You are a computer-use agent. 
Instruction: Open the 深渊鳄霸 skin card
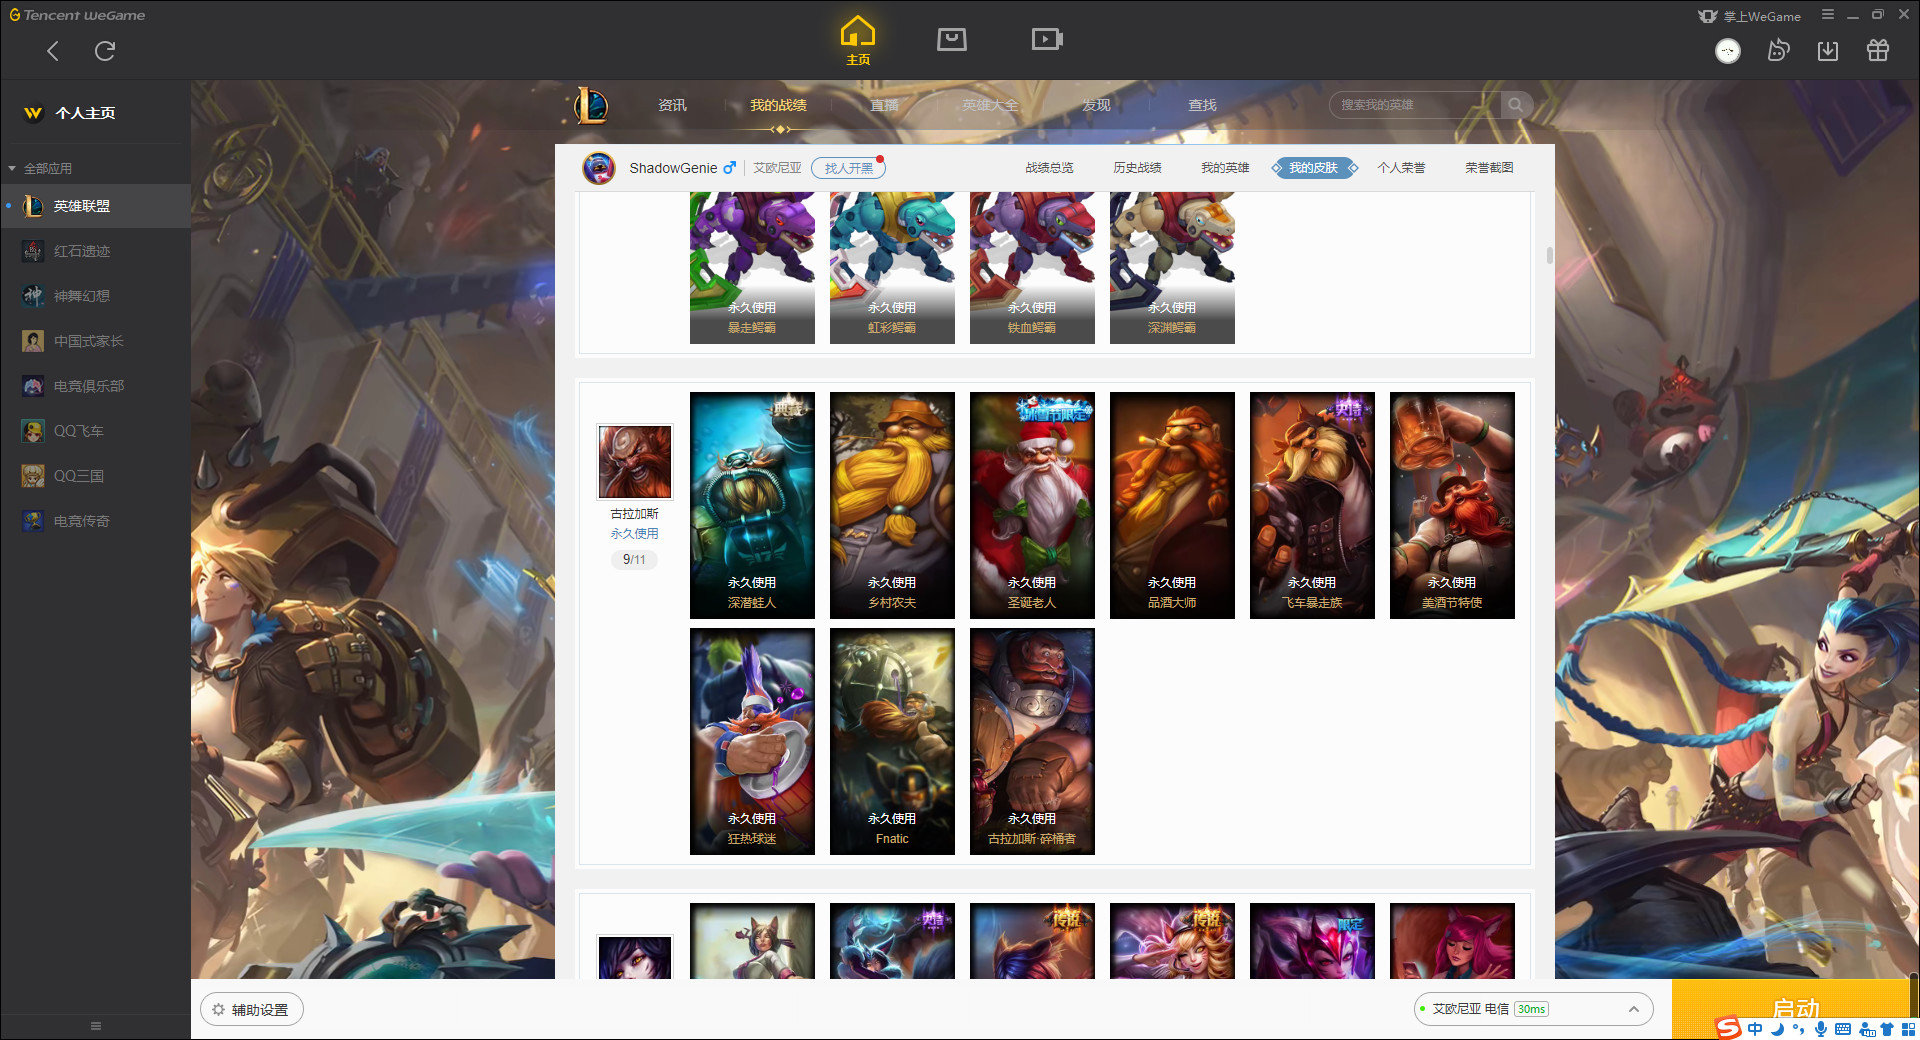[x=1172, y=268]
